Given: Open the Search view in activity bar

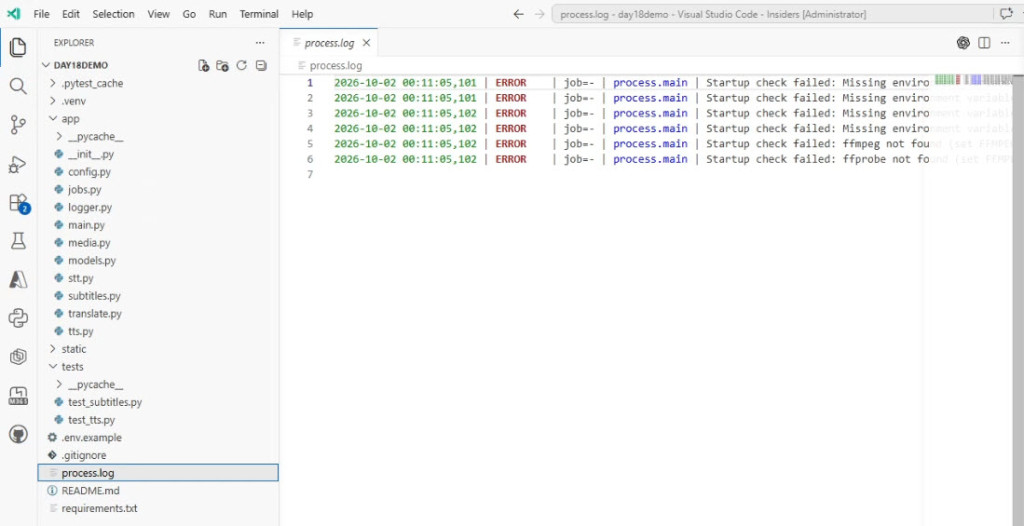Looking at the screenshot, I should point(18,86).
